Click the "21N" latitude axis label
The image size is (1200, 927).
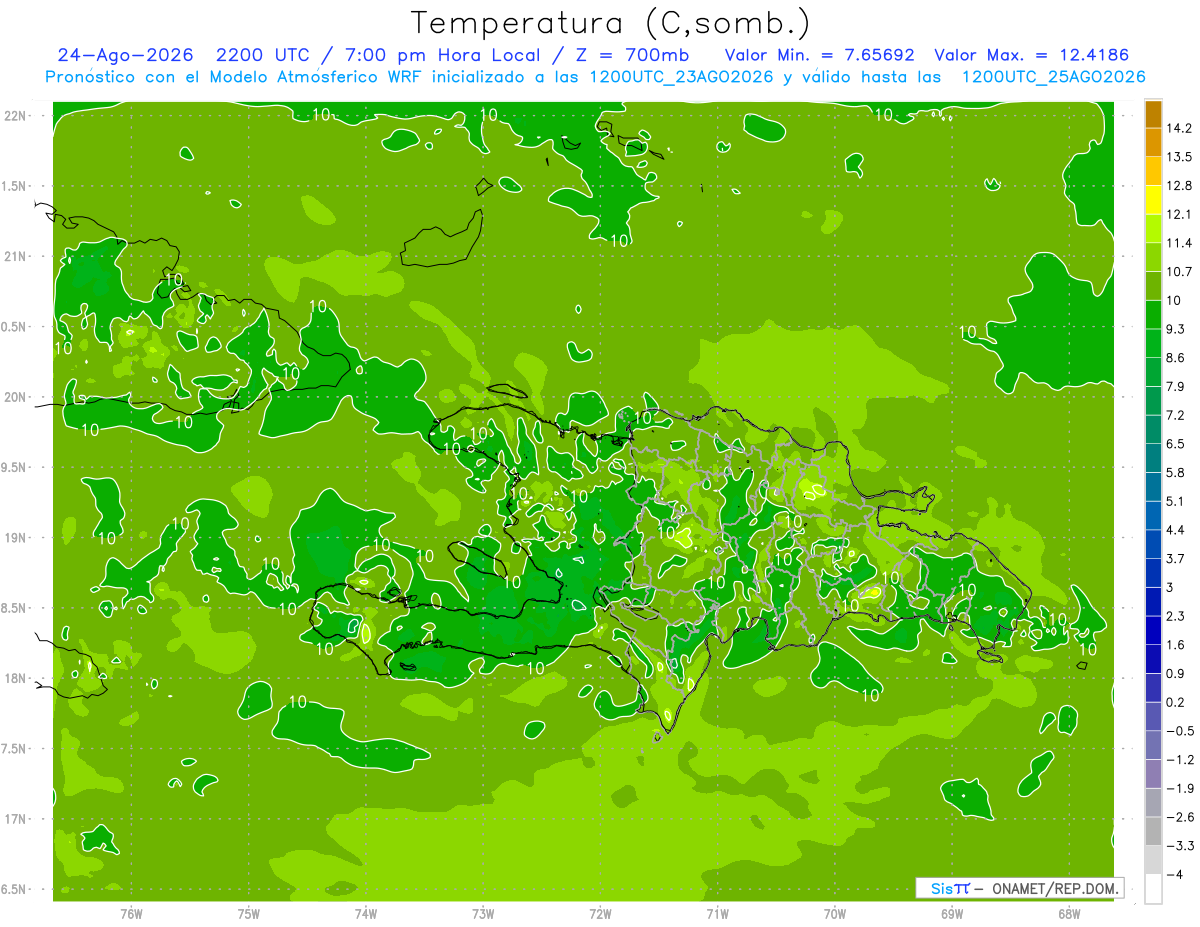tap(16, 256)
